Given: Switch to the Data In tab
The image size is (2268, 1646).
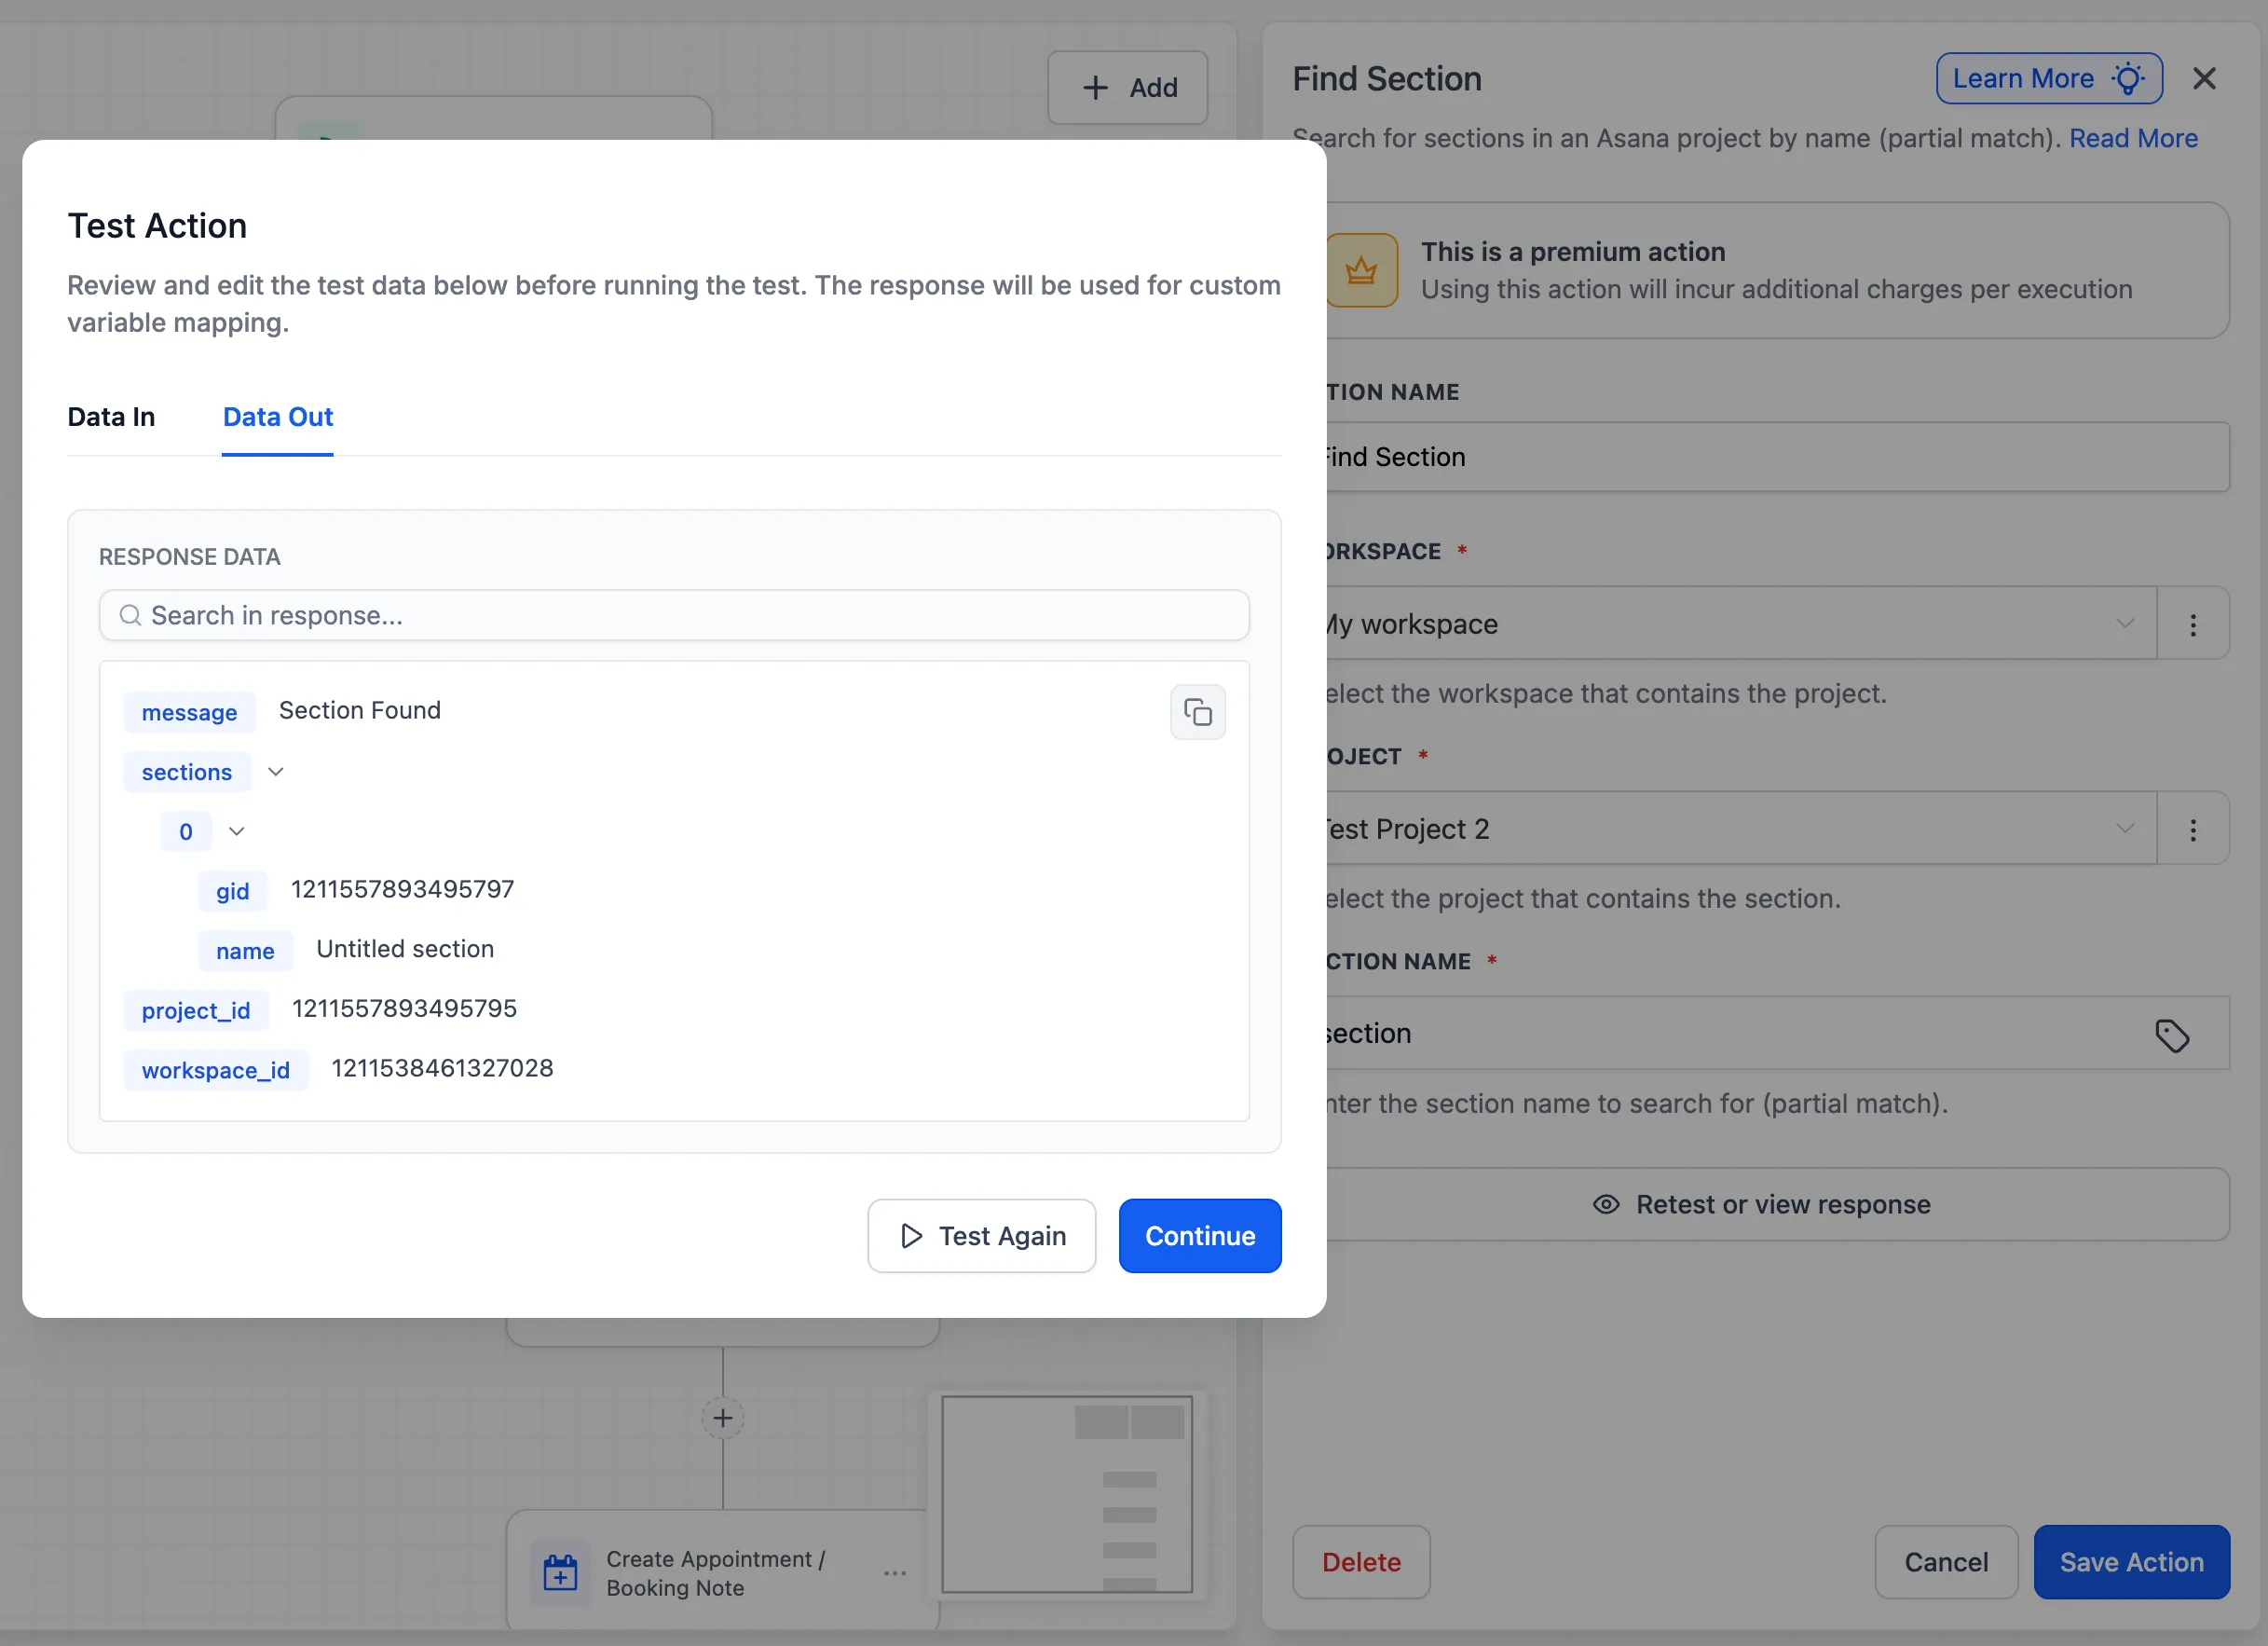Looking at the screenshot, I should tap(111, 417).
